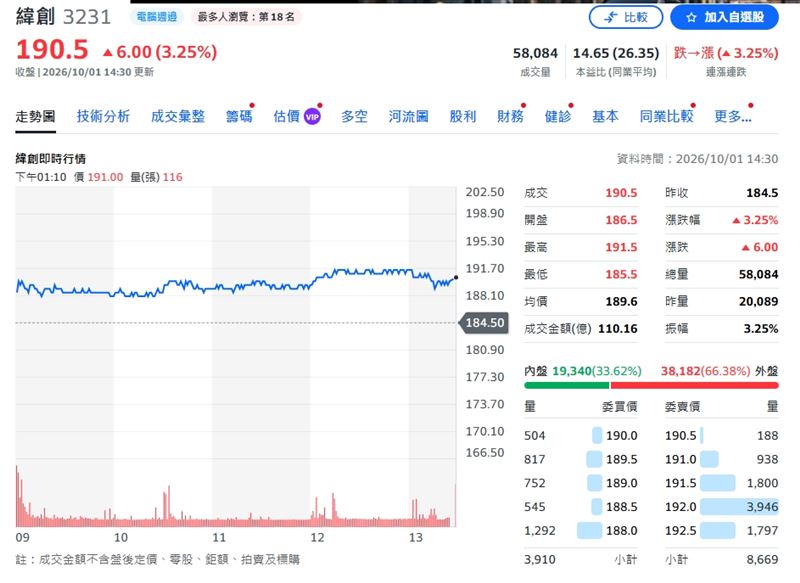Open the 河流圖 tab
Screen dimensions: 800x583
coord(408,116)
